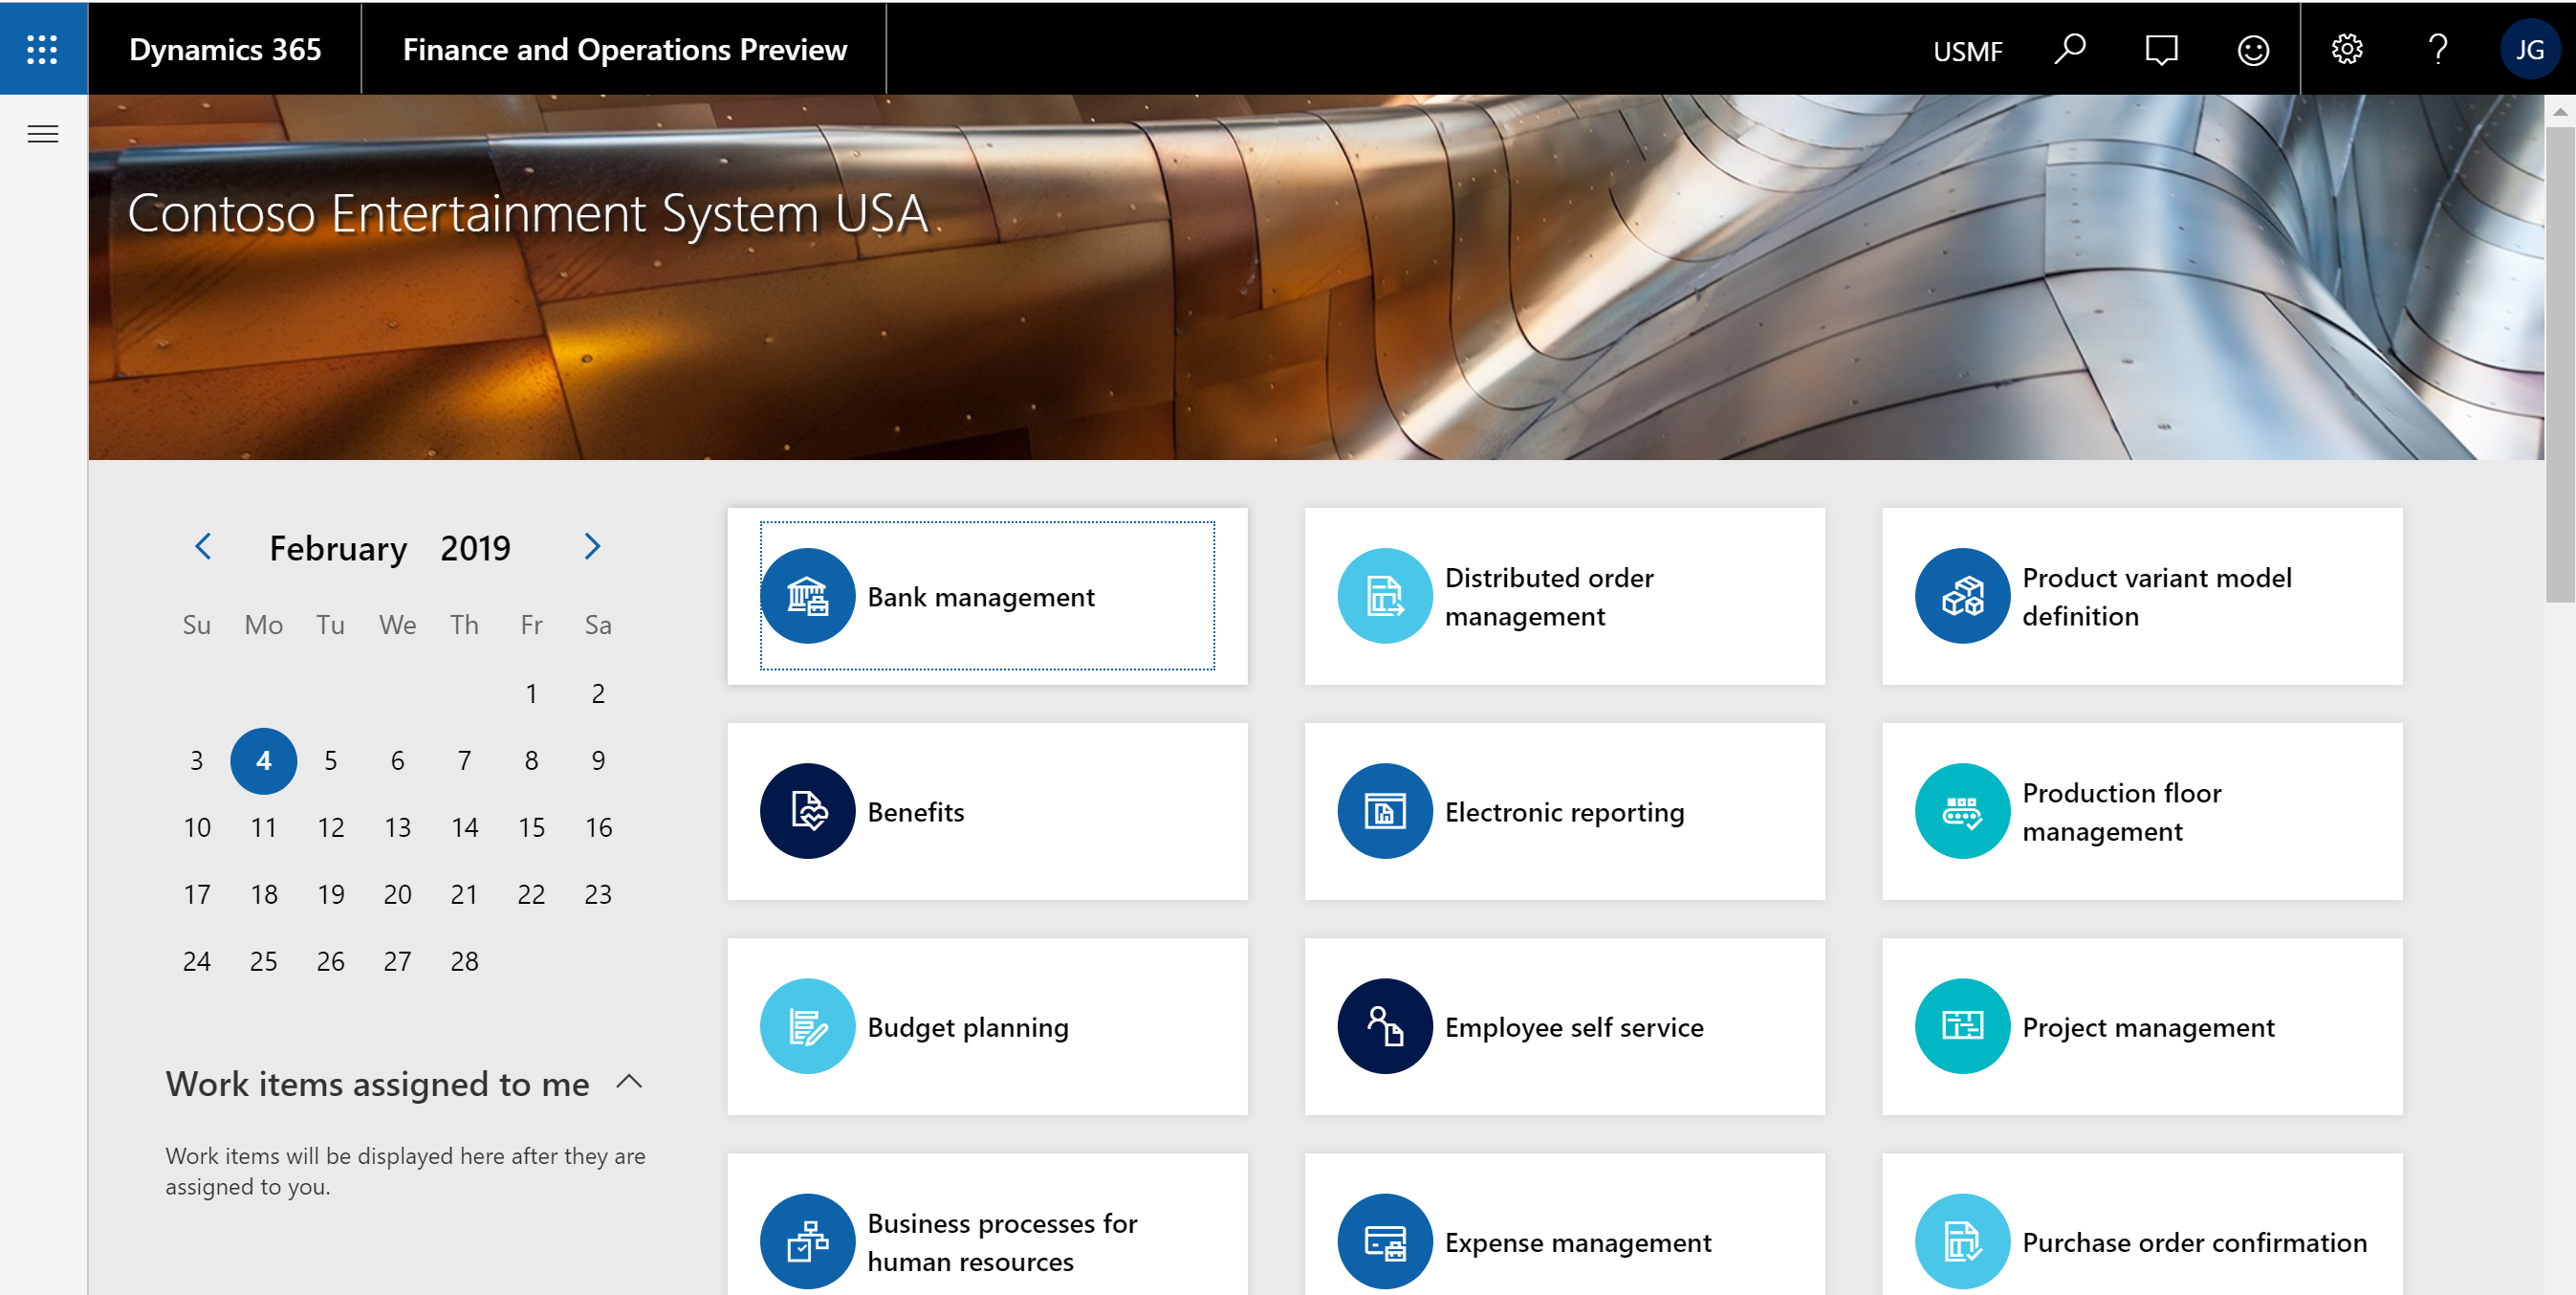
Task: Navigate to next month on calendar
Action: click(x=590, y=548)
